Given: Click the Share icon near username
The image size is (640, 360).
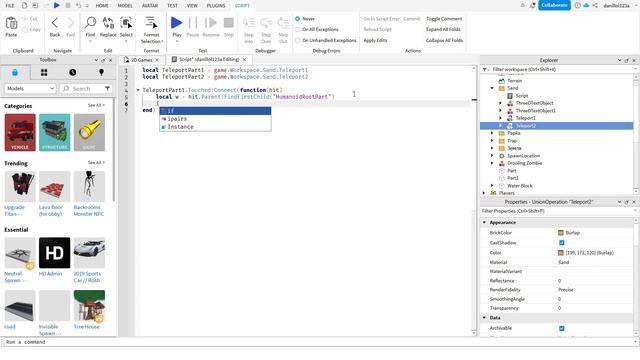Looking at the screenshot, I should pyautogui.click(x=595, y=5).
